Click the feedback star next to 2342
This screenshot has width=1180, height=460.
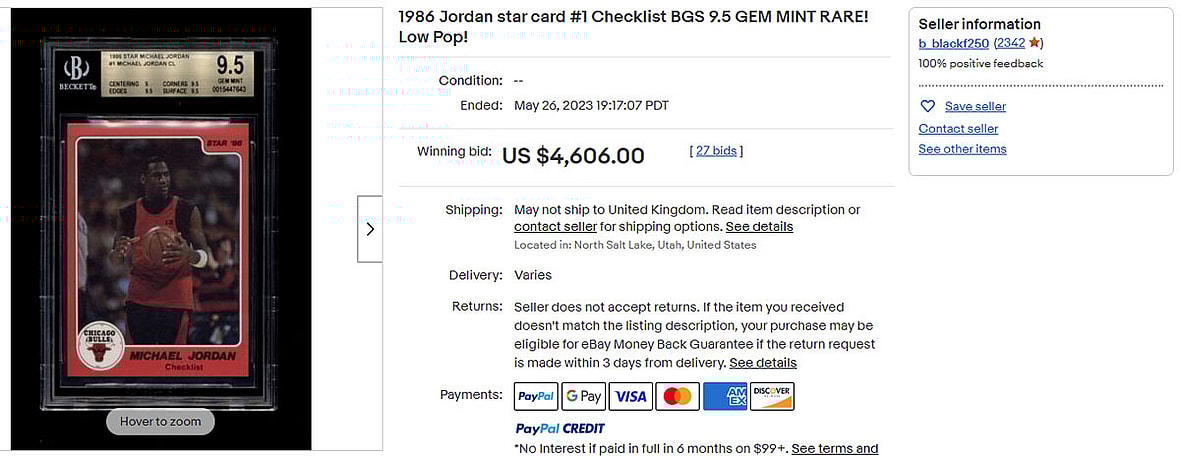[1035, 43]
